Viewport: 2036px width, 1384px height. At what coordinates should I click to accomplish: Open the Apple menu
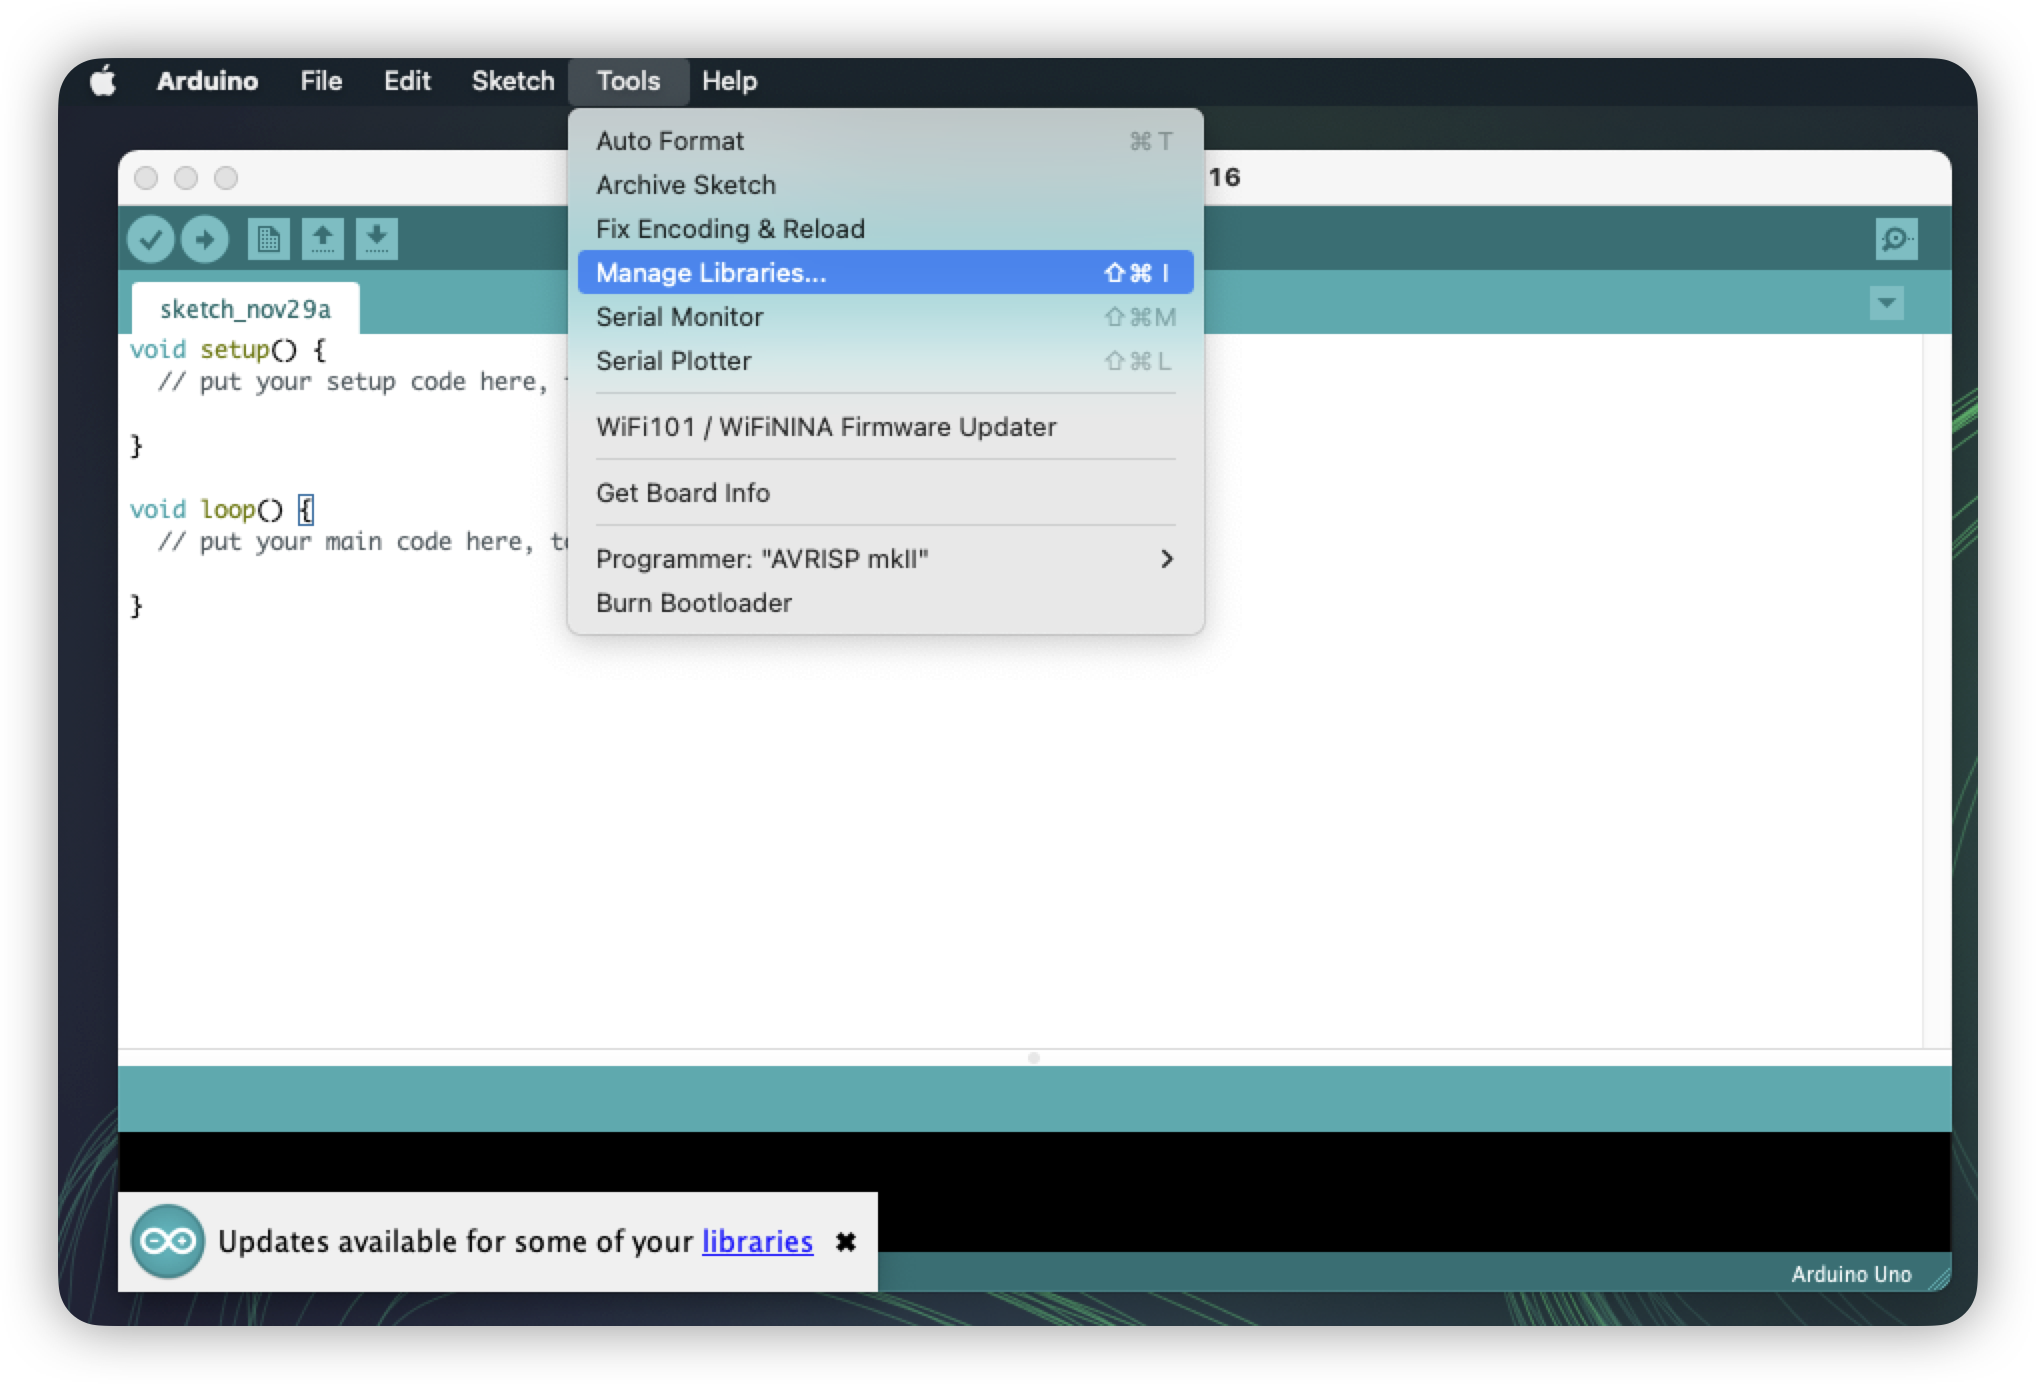point(103,81)
